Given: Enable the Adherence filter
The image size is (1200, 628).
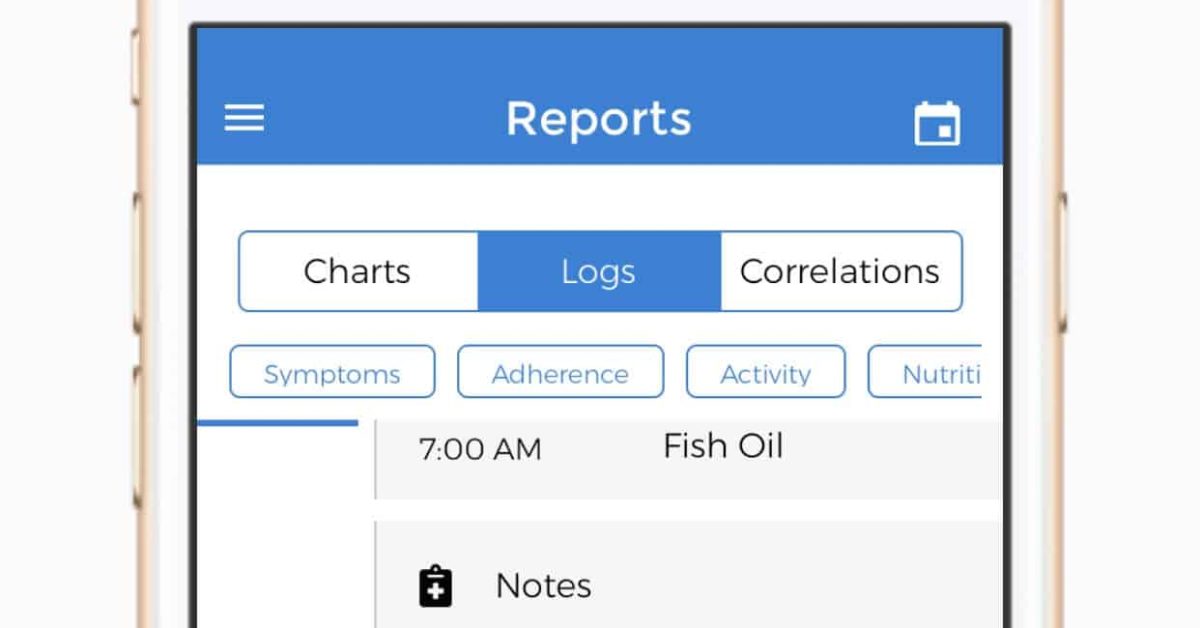Looking at the screenshot, I should (560, 372).
